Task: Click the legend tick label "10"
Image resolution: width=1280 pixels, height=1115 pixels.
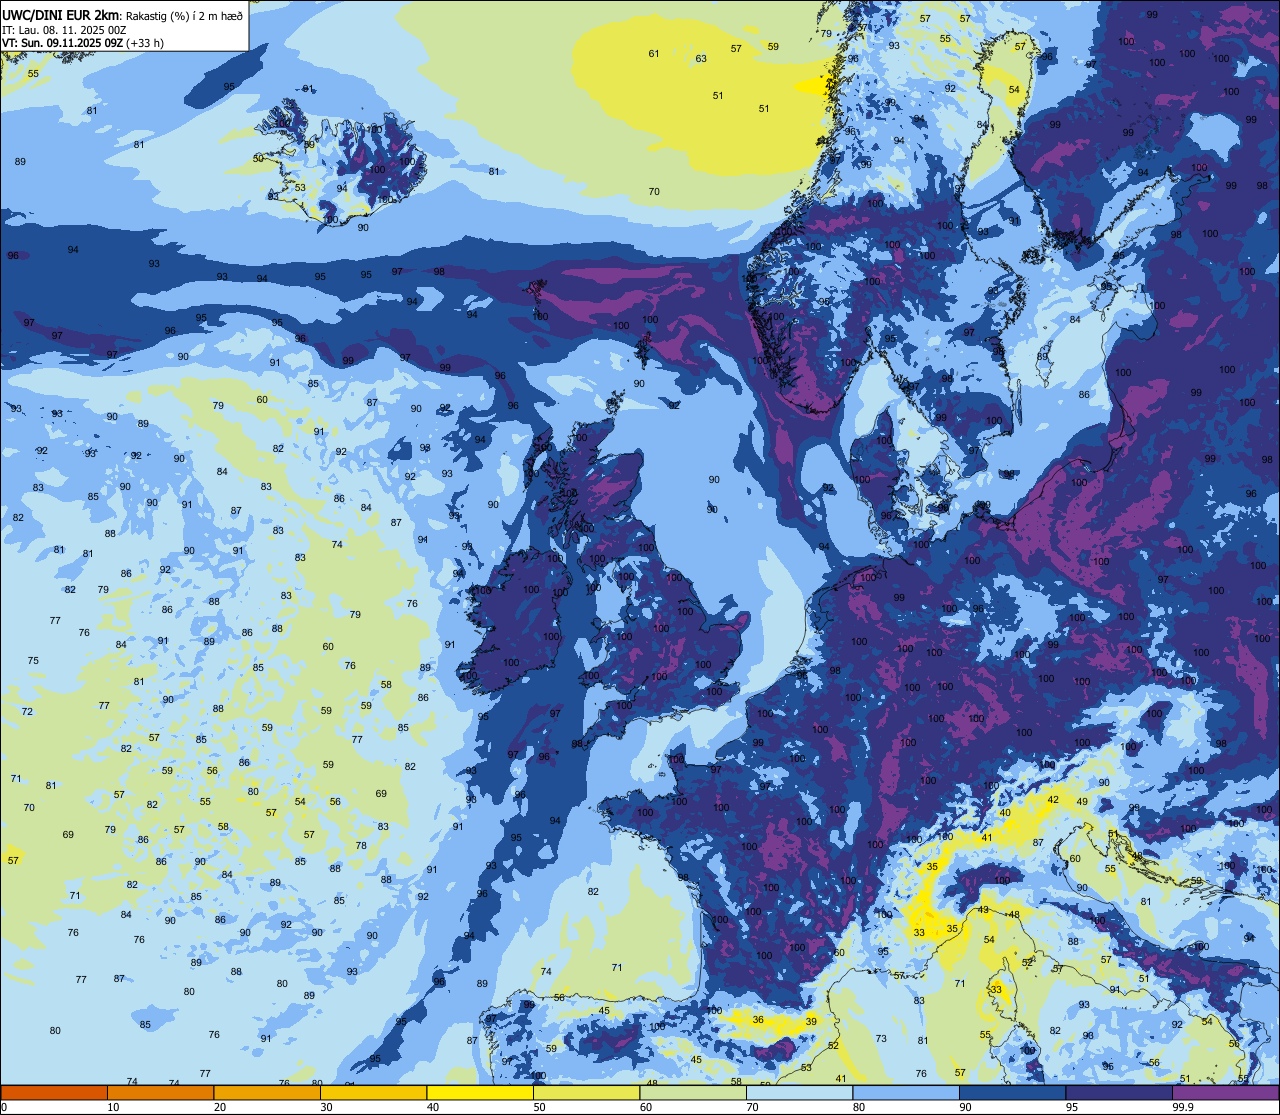Action: [113, 1107]
